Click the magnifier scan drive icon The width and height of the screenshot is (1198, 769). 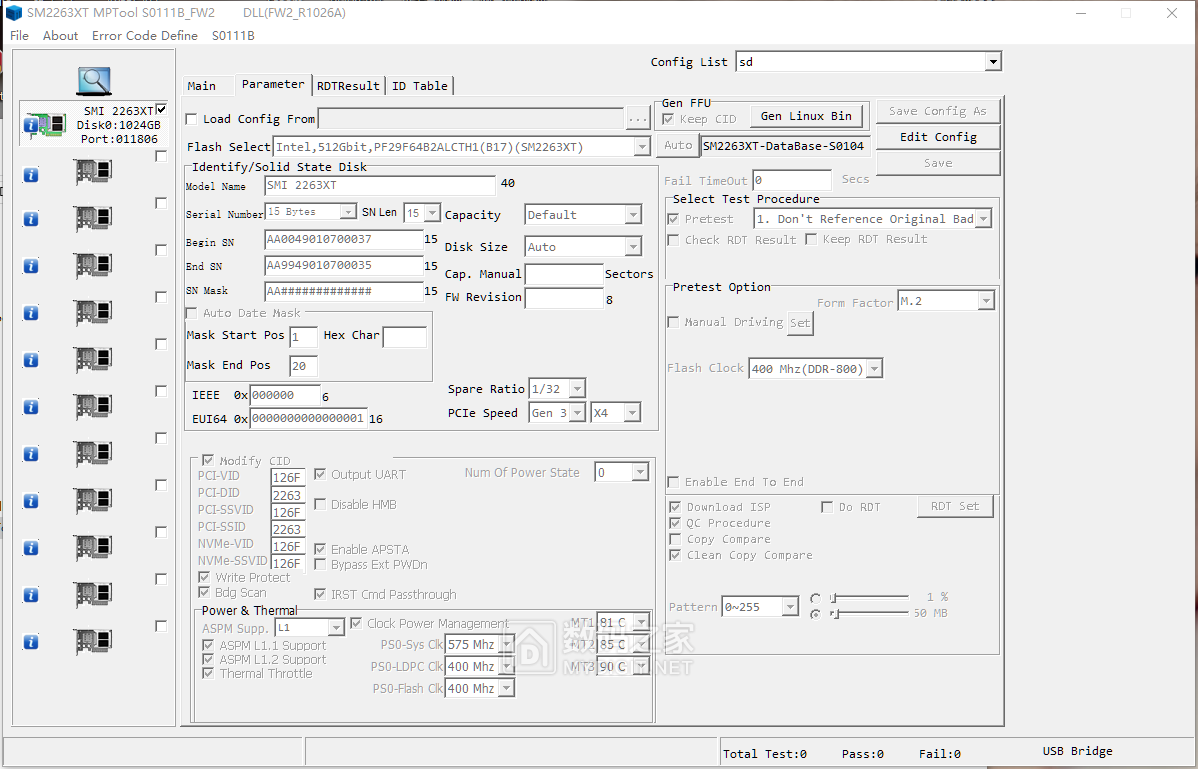click(x=94, y=81)
